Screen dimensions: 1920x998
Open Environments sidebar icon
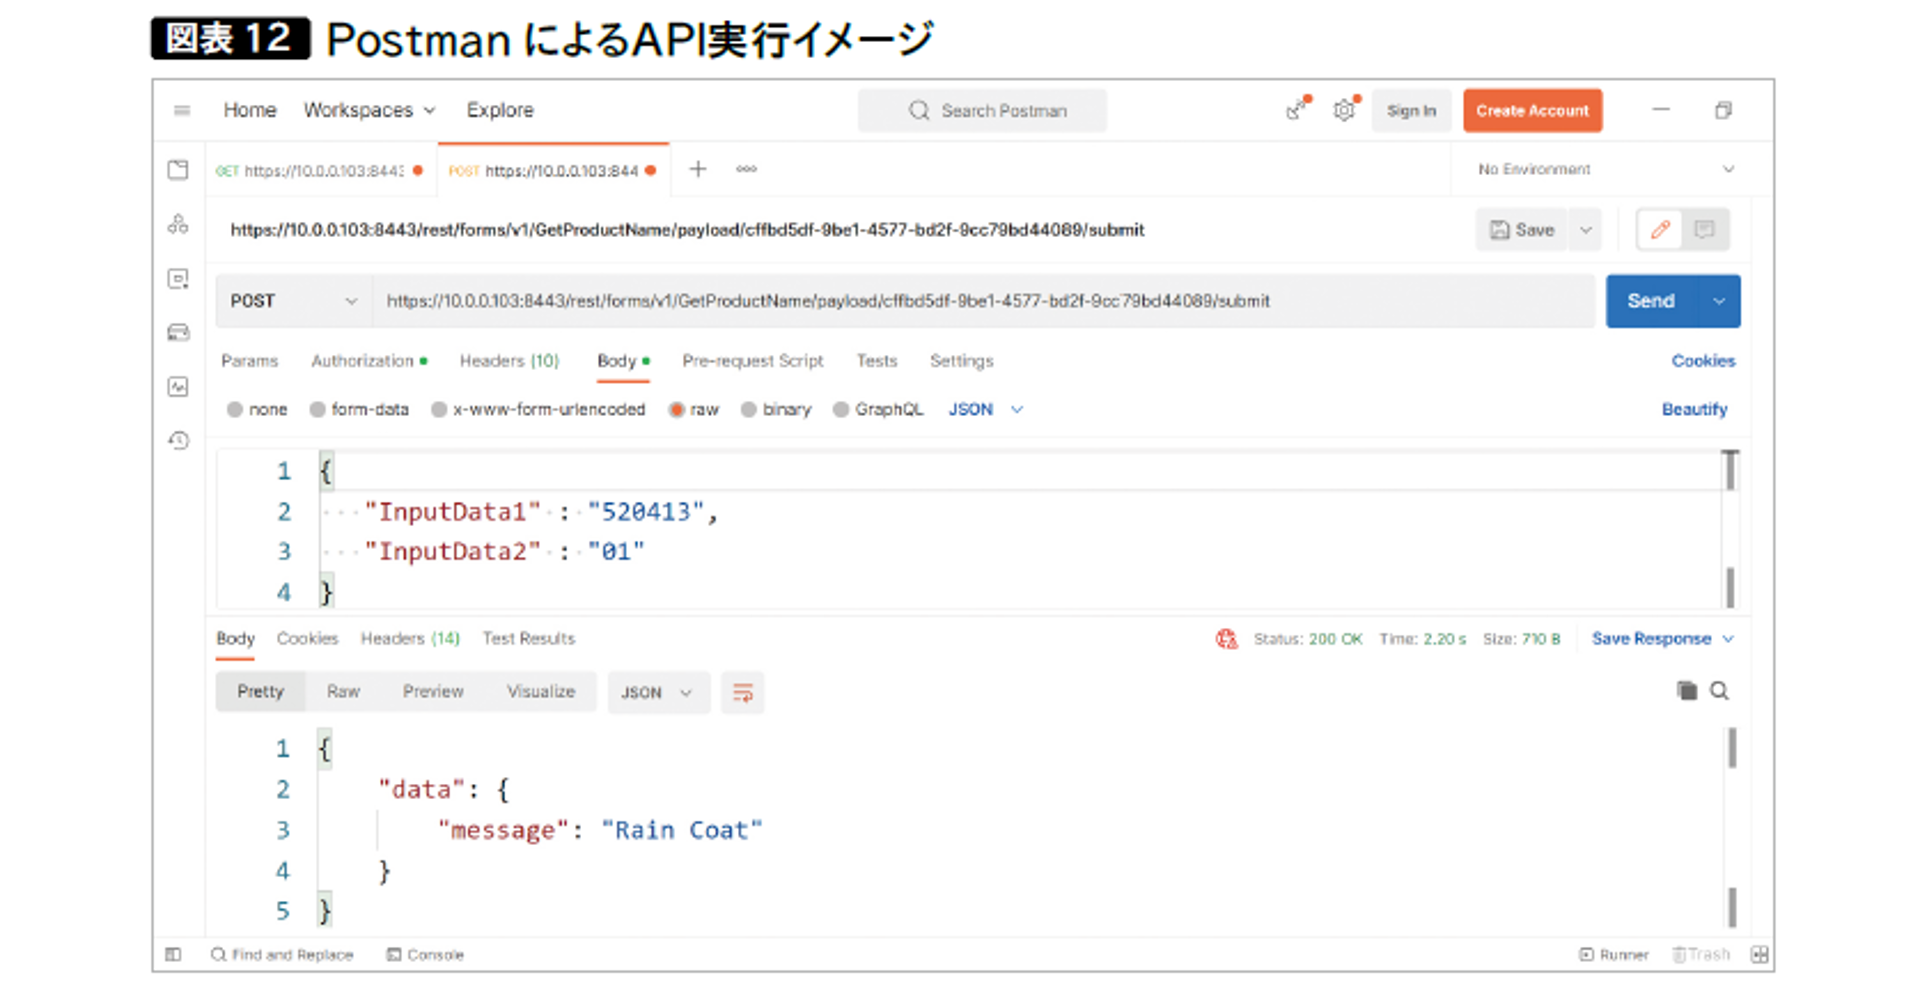point(178,279)
